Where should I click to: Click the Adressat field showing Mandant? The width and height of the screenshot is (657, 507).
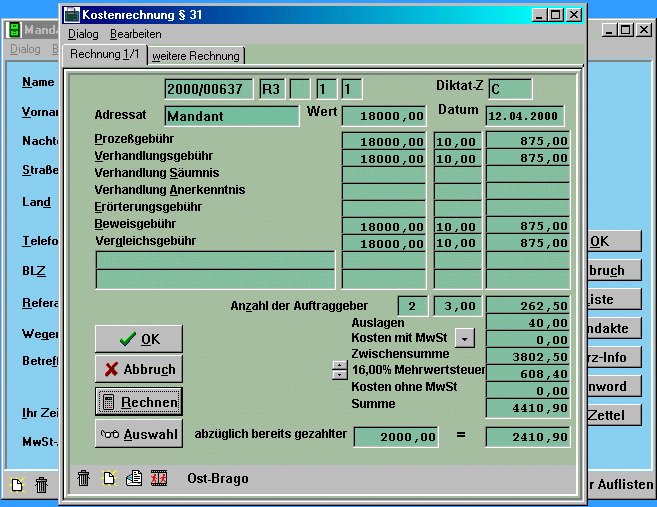[x=231, y=116]
